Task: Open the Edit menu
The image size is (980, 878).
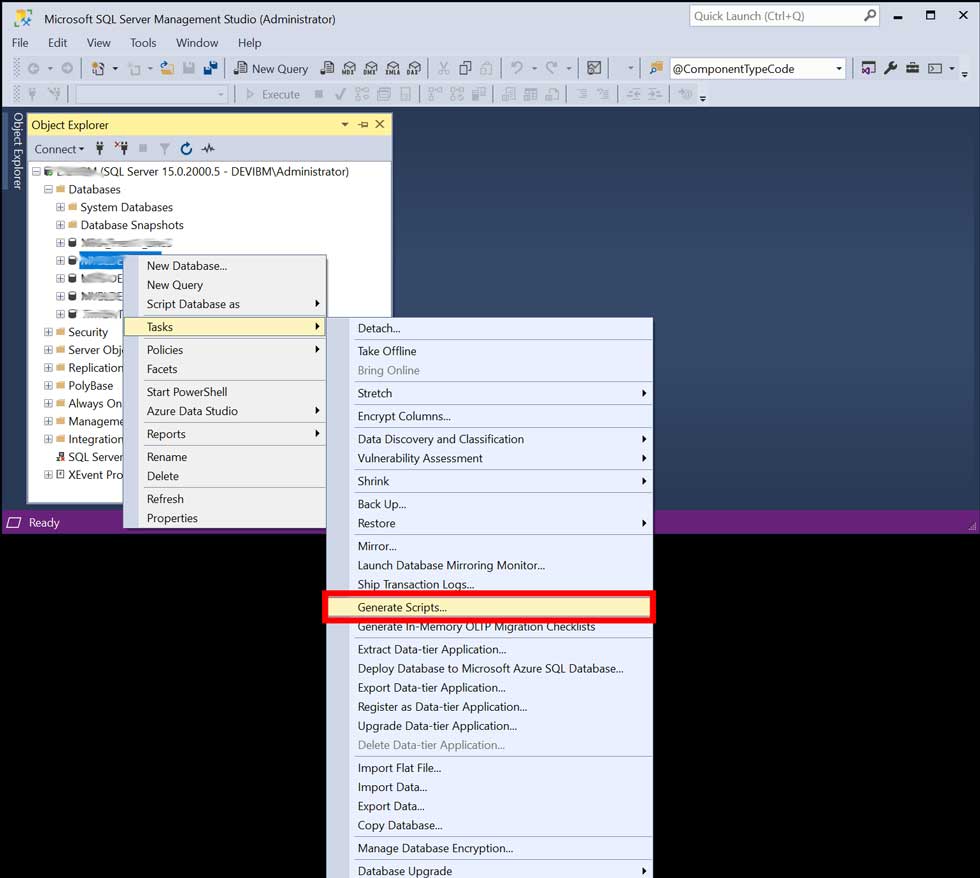Action: 58,42
